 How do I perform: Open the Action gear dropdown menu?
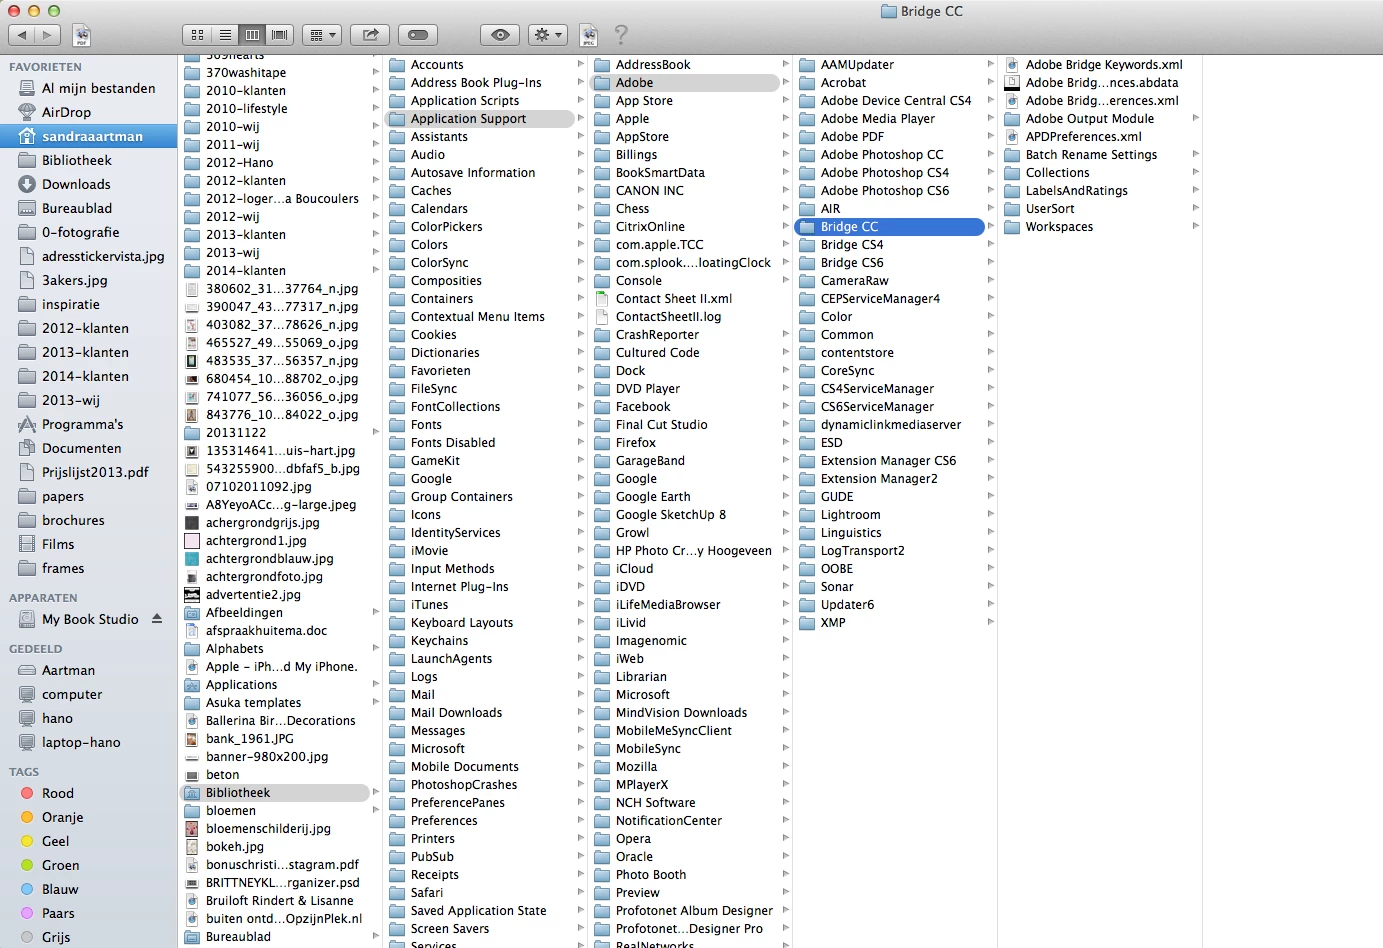pyautogui.click(x=548, y=35)
